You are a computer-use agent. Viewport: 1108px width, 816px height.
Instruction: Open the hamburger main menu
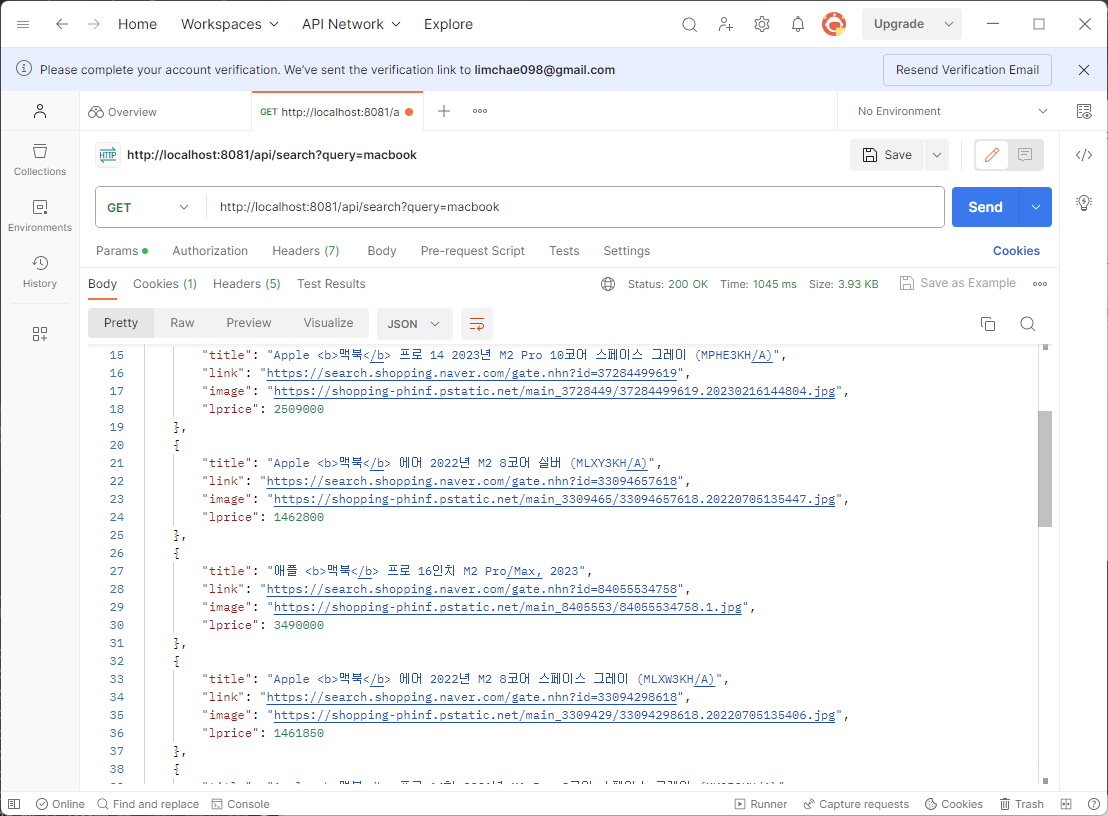tap(23, 24)
